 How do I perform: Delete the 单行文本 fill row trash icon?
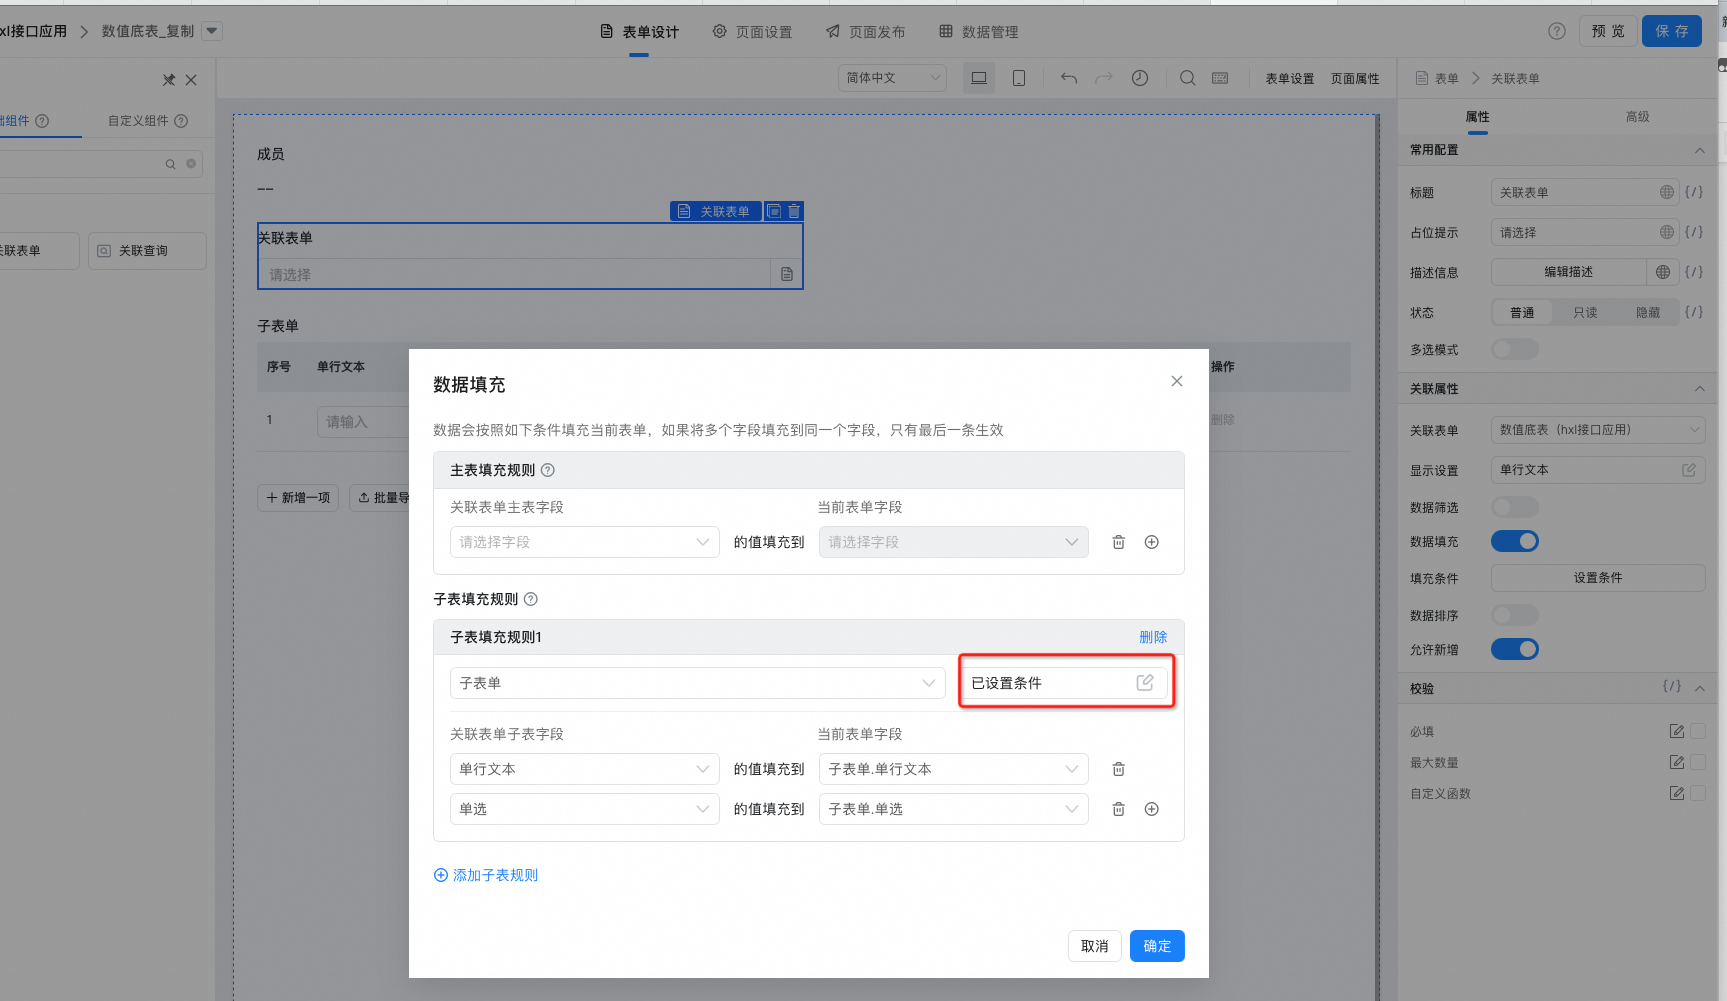tap(1119, 769)
